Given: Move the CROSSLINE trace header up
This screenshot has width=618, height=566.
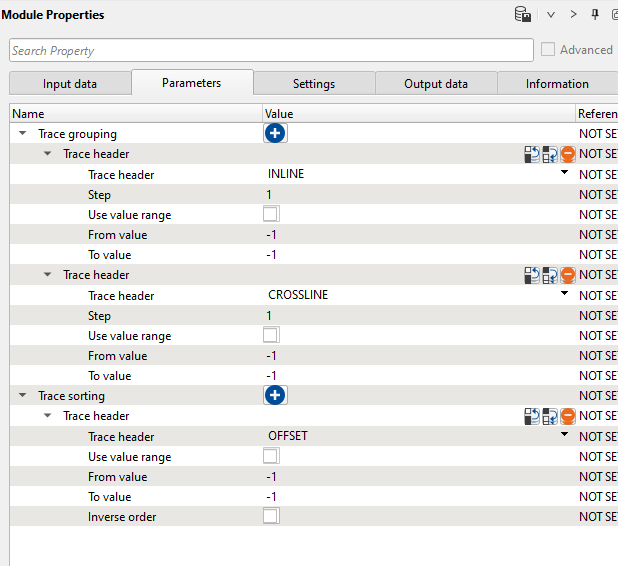Looking at the screenshot, I should click(x=532, y=275).
